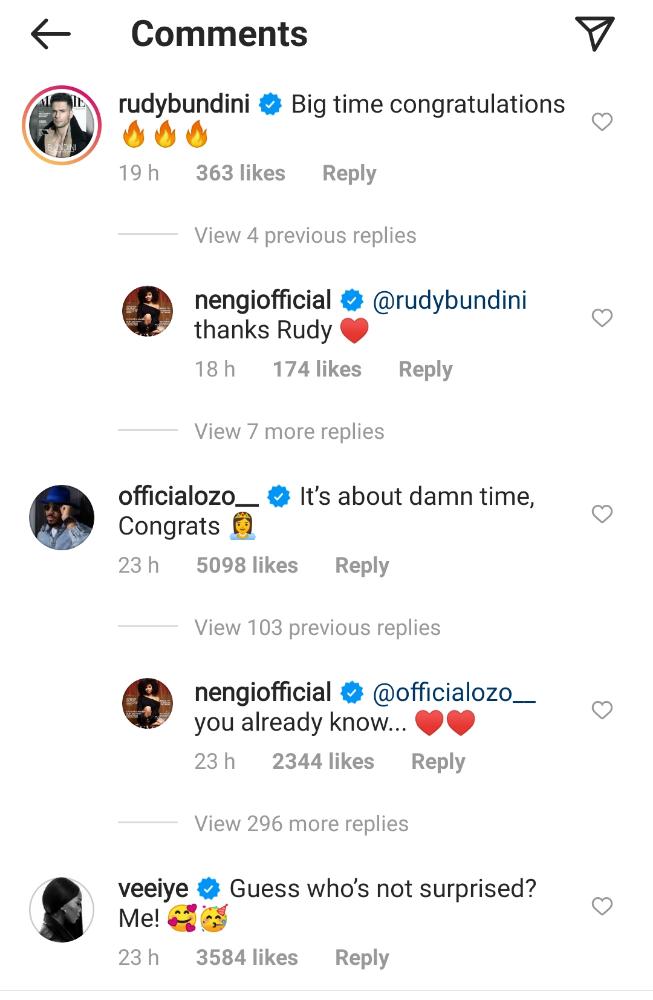Screen dimensions: 653x1000
Task: Open the @officialozo__ mention link
Action: pyautogui.click(x=454, y=692)
